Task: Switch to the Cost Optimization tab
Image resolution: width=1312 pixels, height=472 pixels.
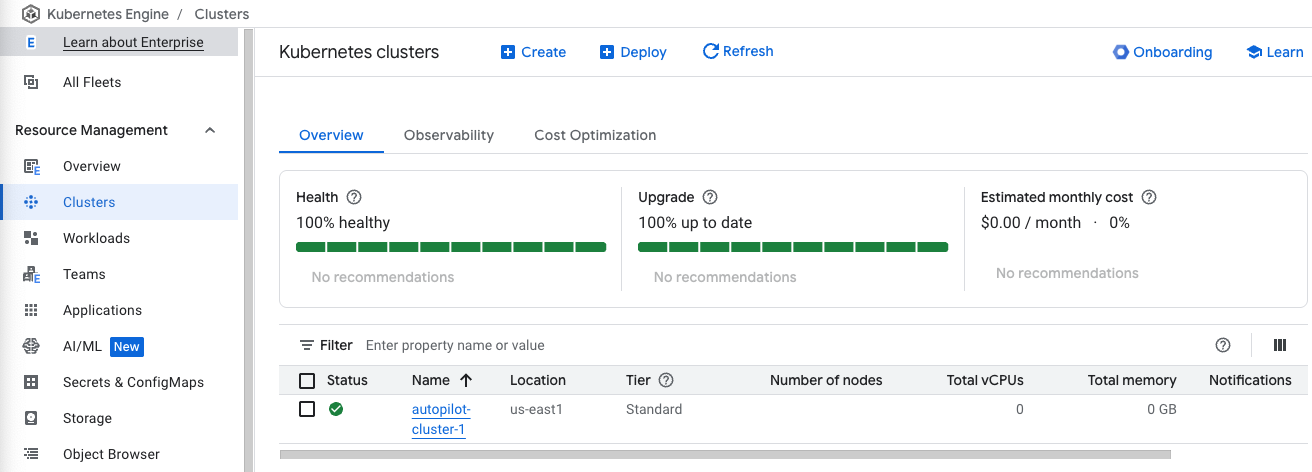Action: (595, 135)
